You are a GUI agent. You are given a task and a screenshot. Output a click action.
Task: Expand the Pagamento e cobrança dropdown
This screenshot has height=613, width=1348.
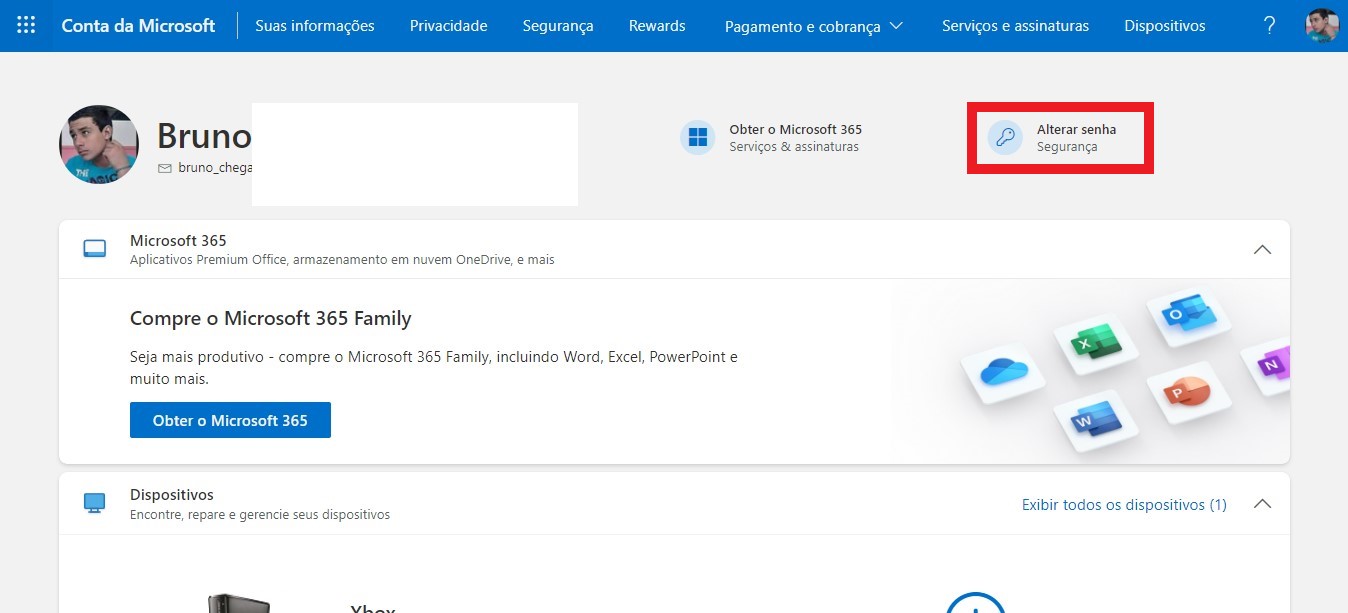[x=813, y=26]
